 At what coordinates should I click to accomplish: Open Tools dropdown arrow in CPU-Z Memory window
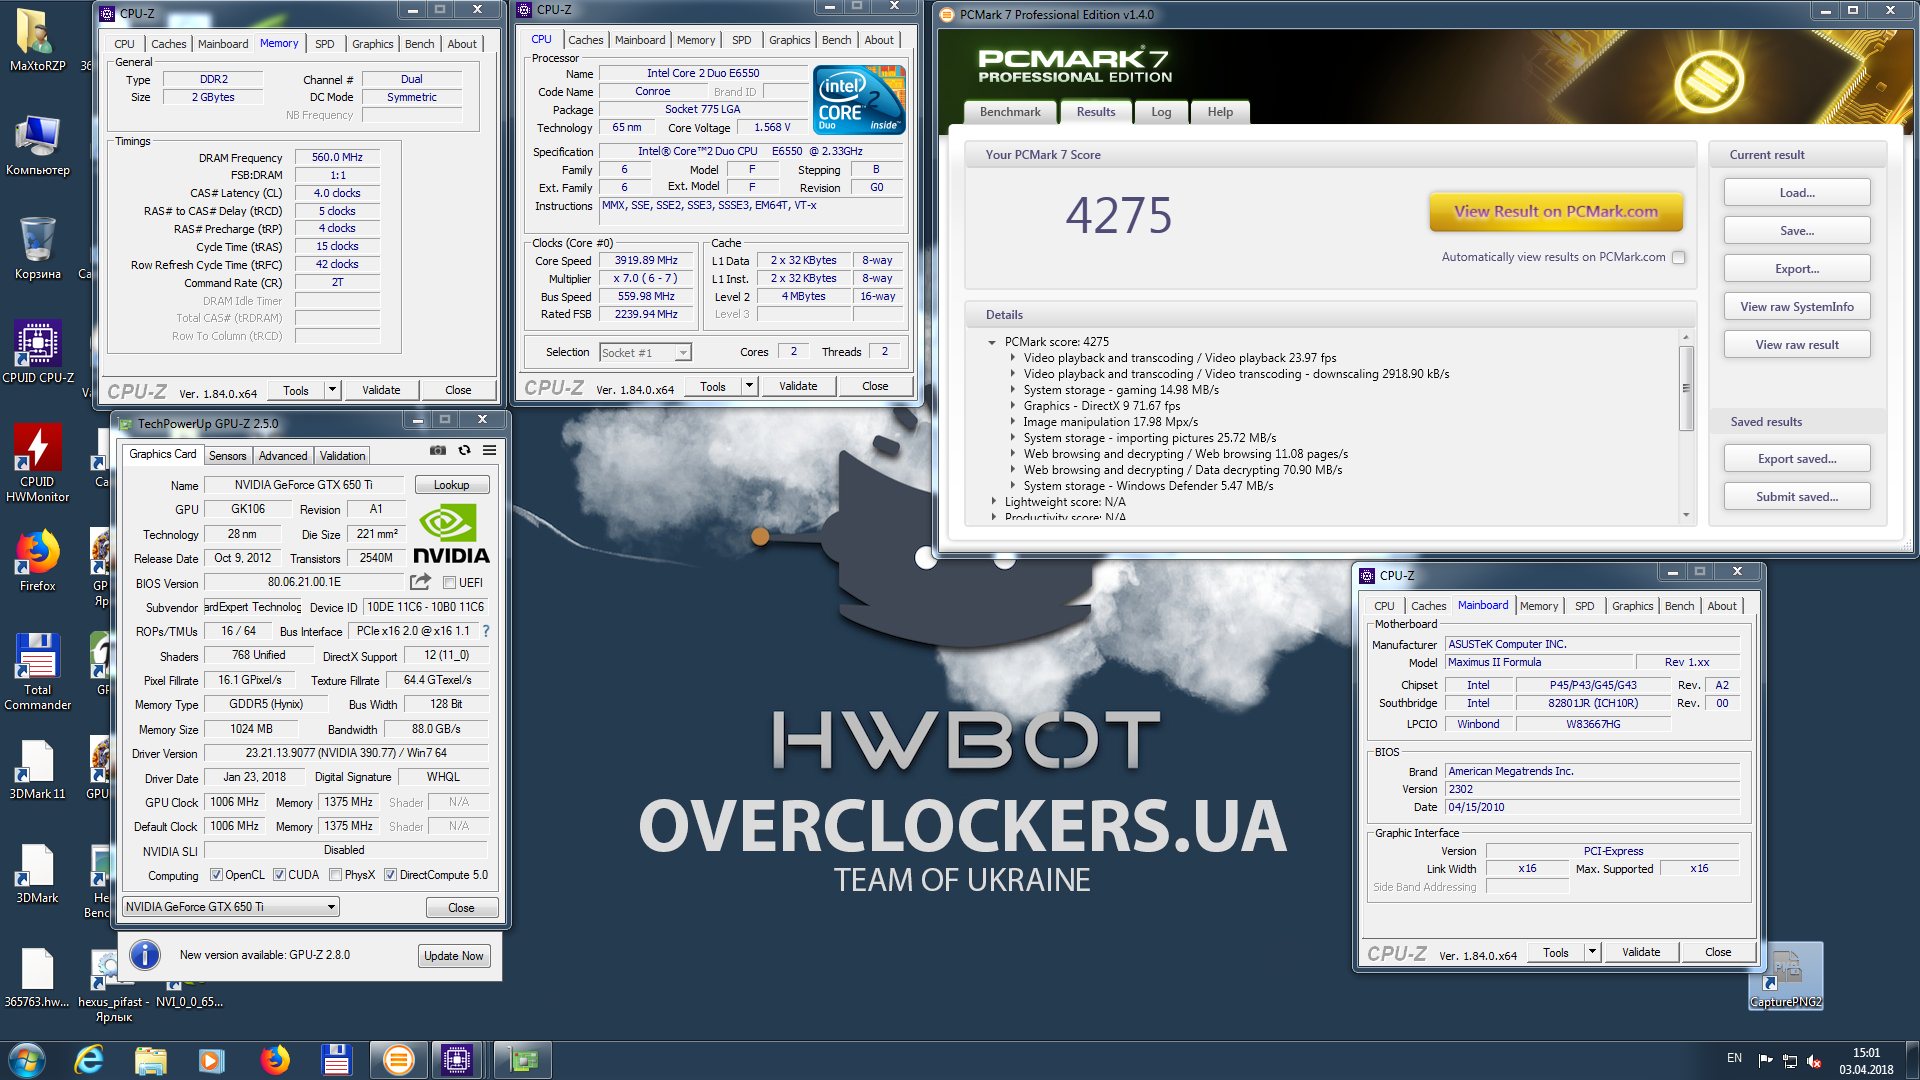click(332, 390)
